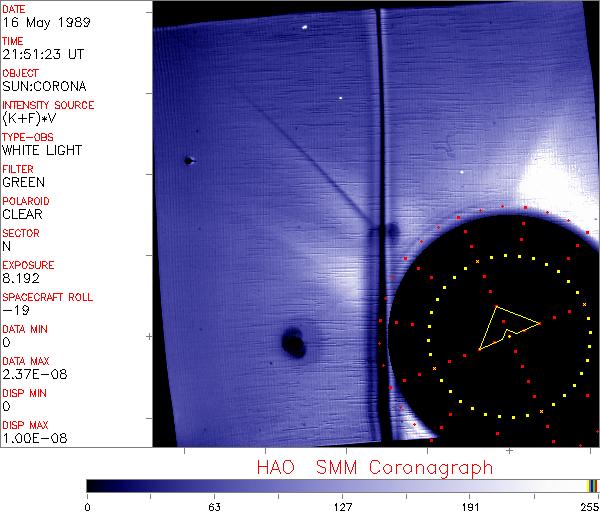Select the CLEAR polaroid value
This screenshot has height=512, width=600.
click(23, 214)
